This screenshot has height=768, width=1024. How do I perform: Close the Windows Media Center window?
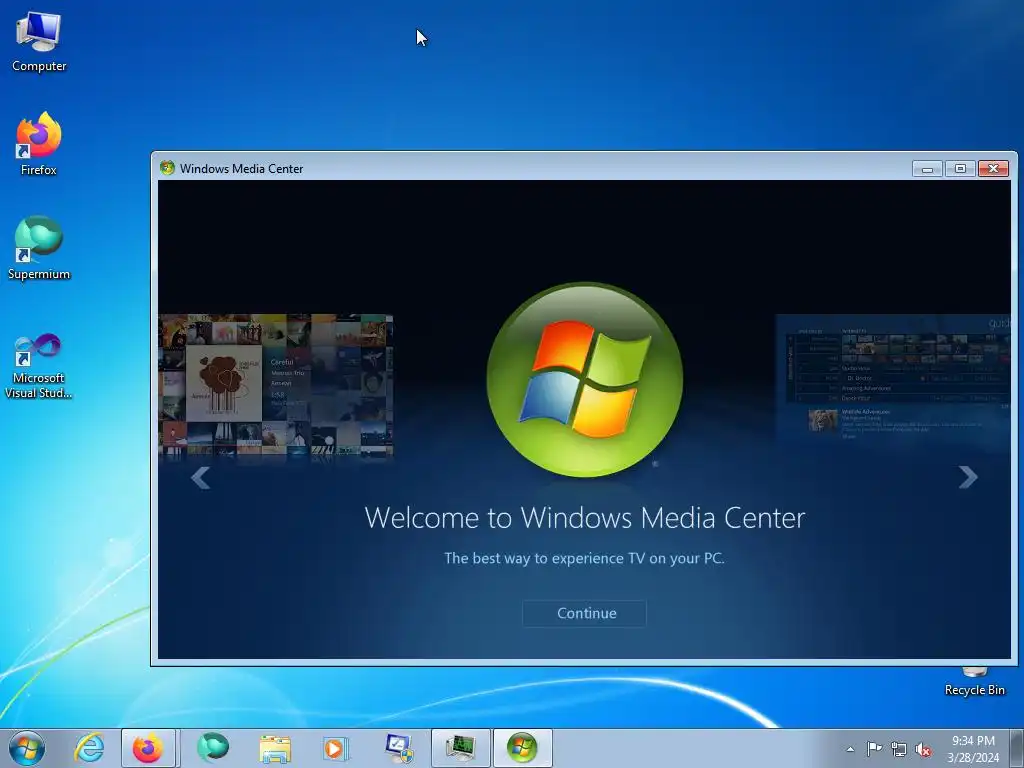[993, 168]
